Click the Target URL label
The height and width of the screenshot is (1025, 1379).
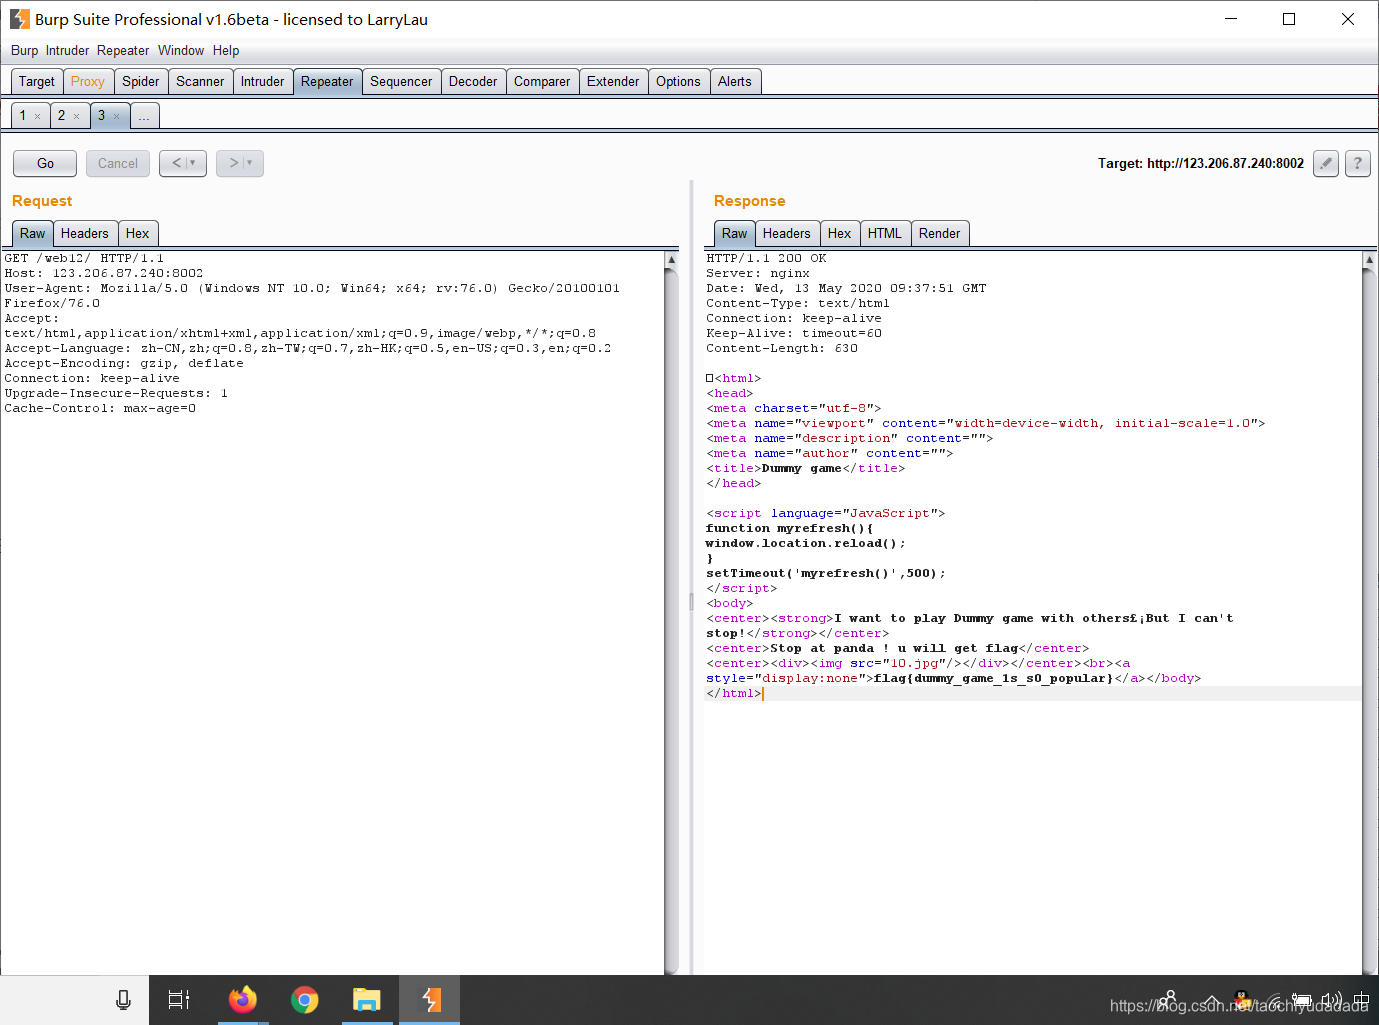(x=1201, y=163)
